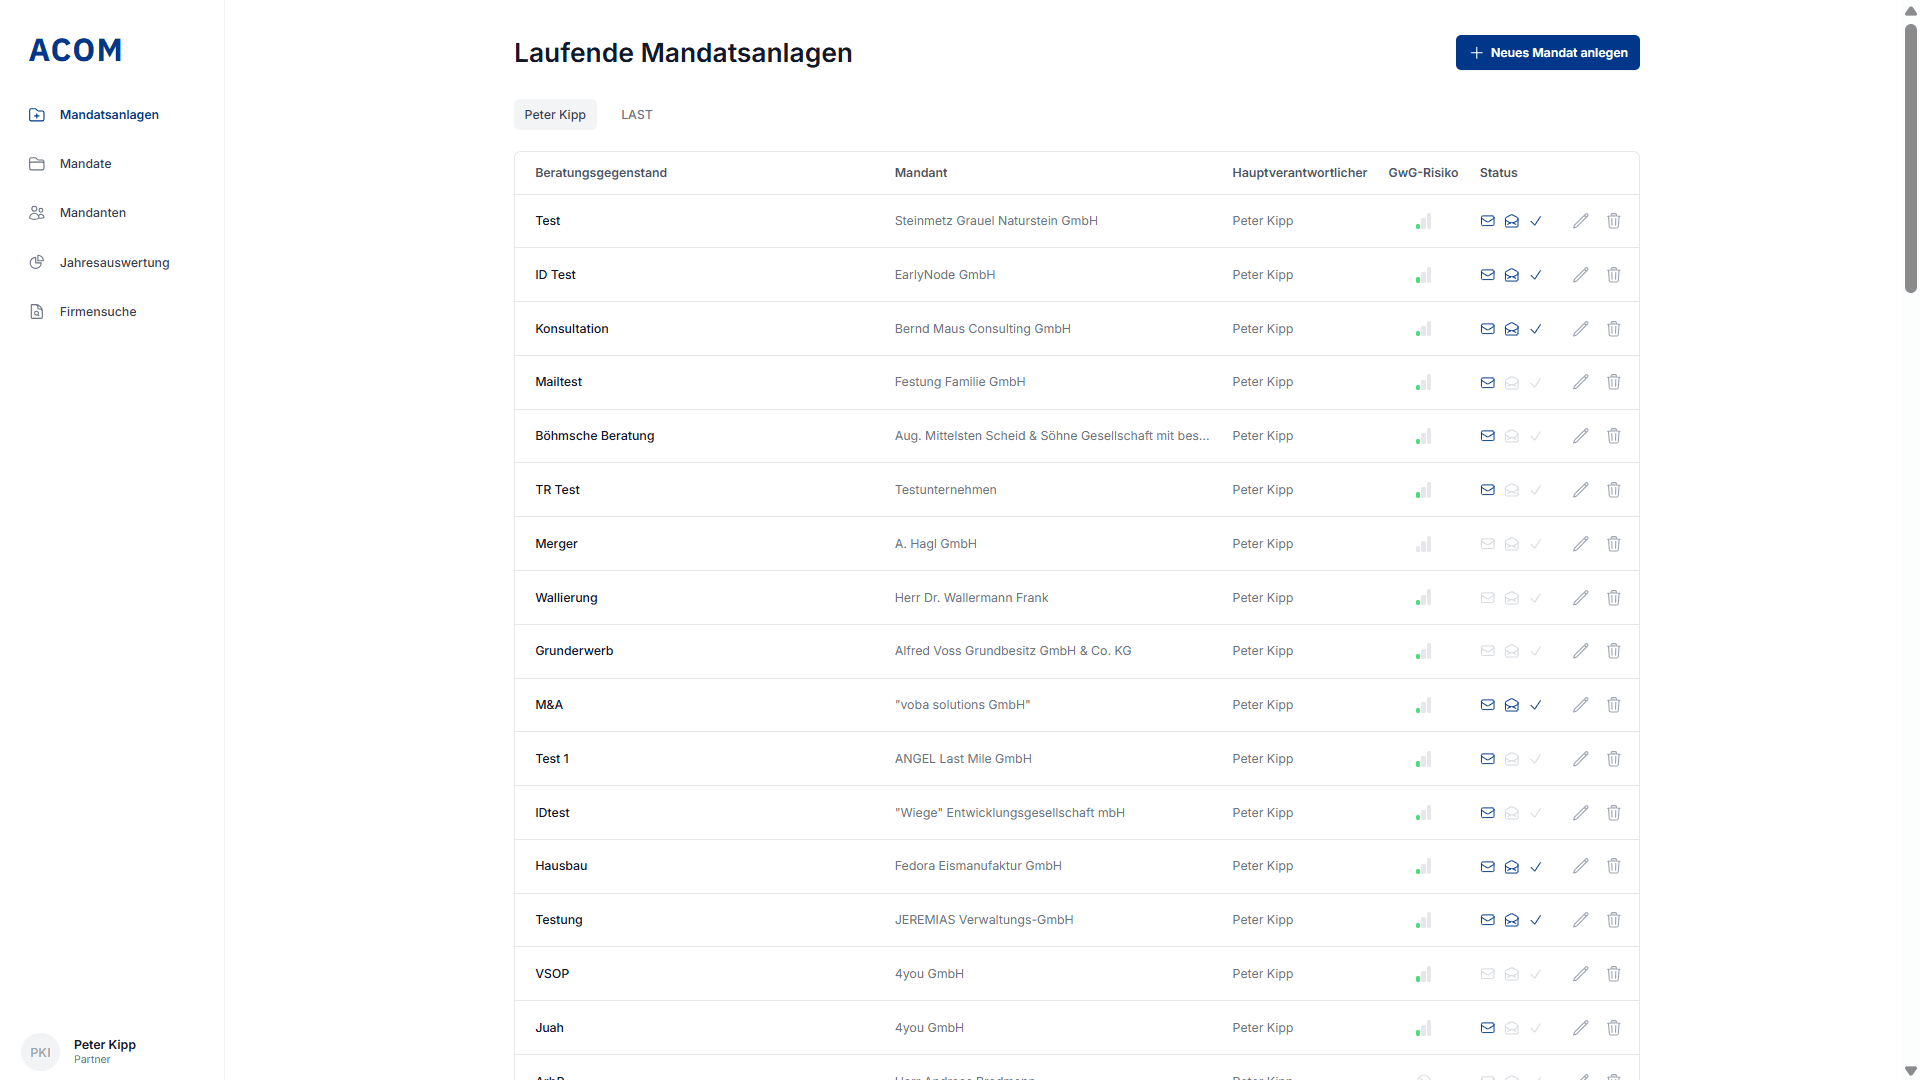Open Jahresauswertung pie-chart icon

pyautogui.click(x=37, y=262)
